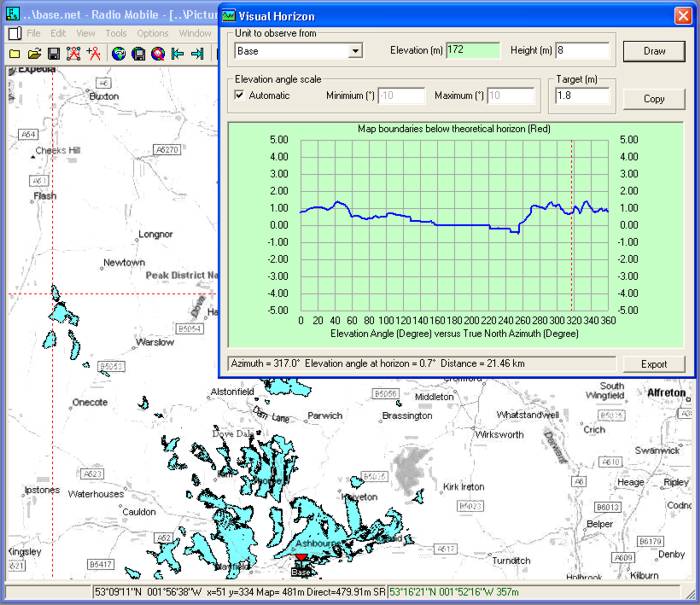Click the Parwich label on map
Viewport: 700px width, 605px height.
coord(325,416)
